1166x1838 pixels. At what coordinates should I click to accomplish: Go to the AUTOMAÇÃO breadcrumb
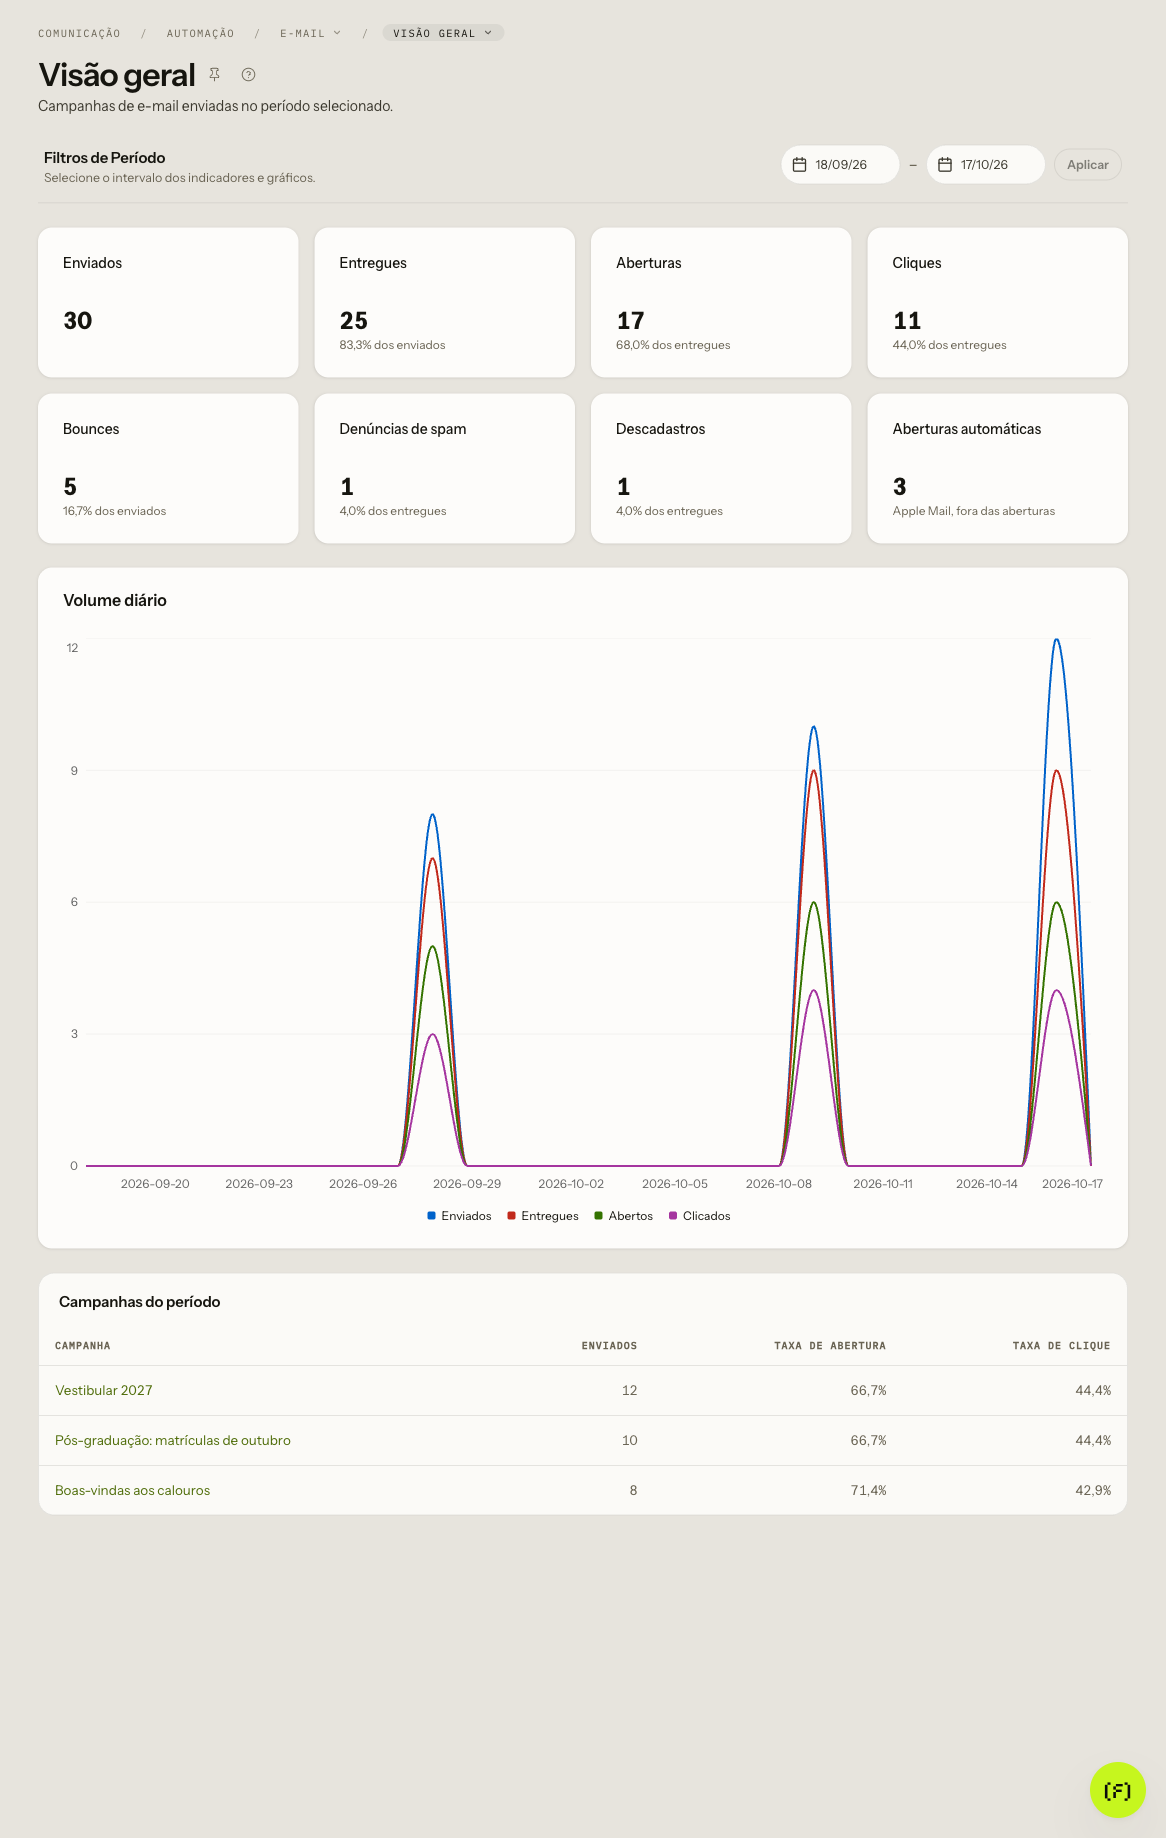tap(200, 33)
